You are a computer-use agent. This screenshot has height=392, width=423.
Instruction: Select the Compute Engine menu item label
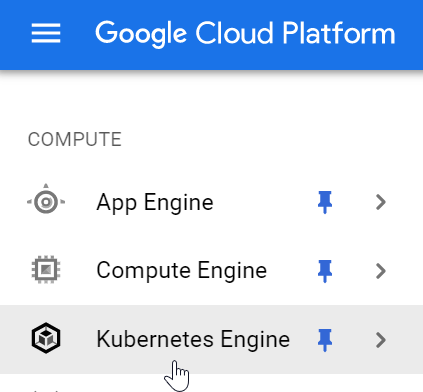[x=182, y=270]
